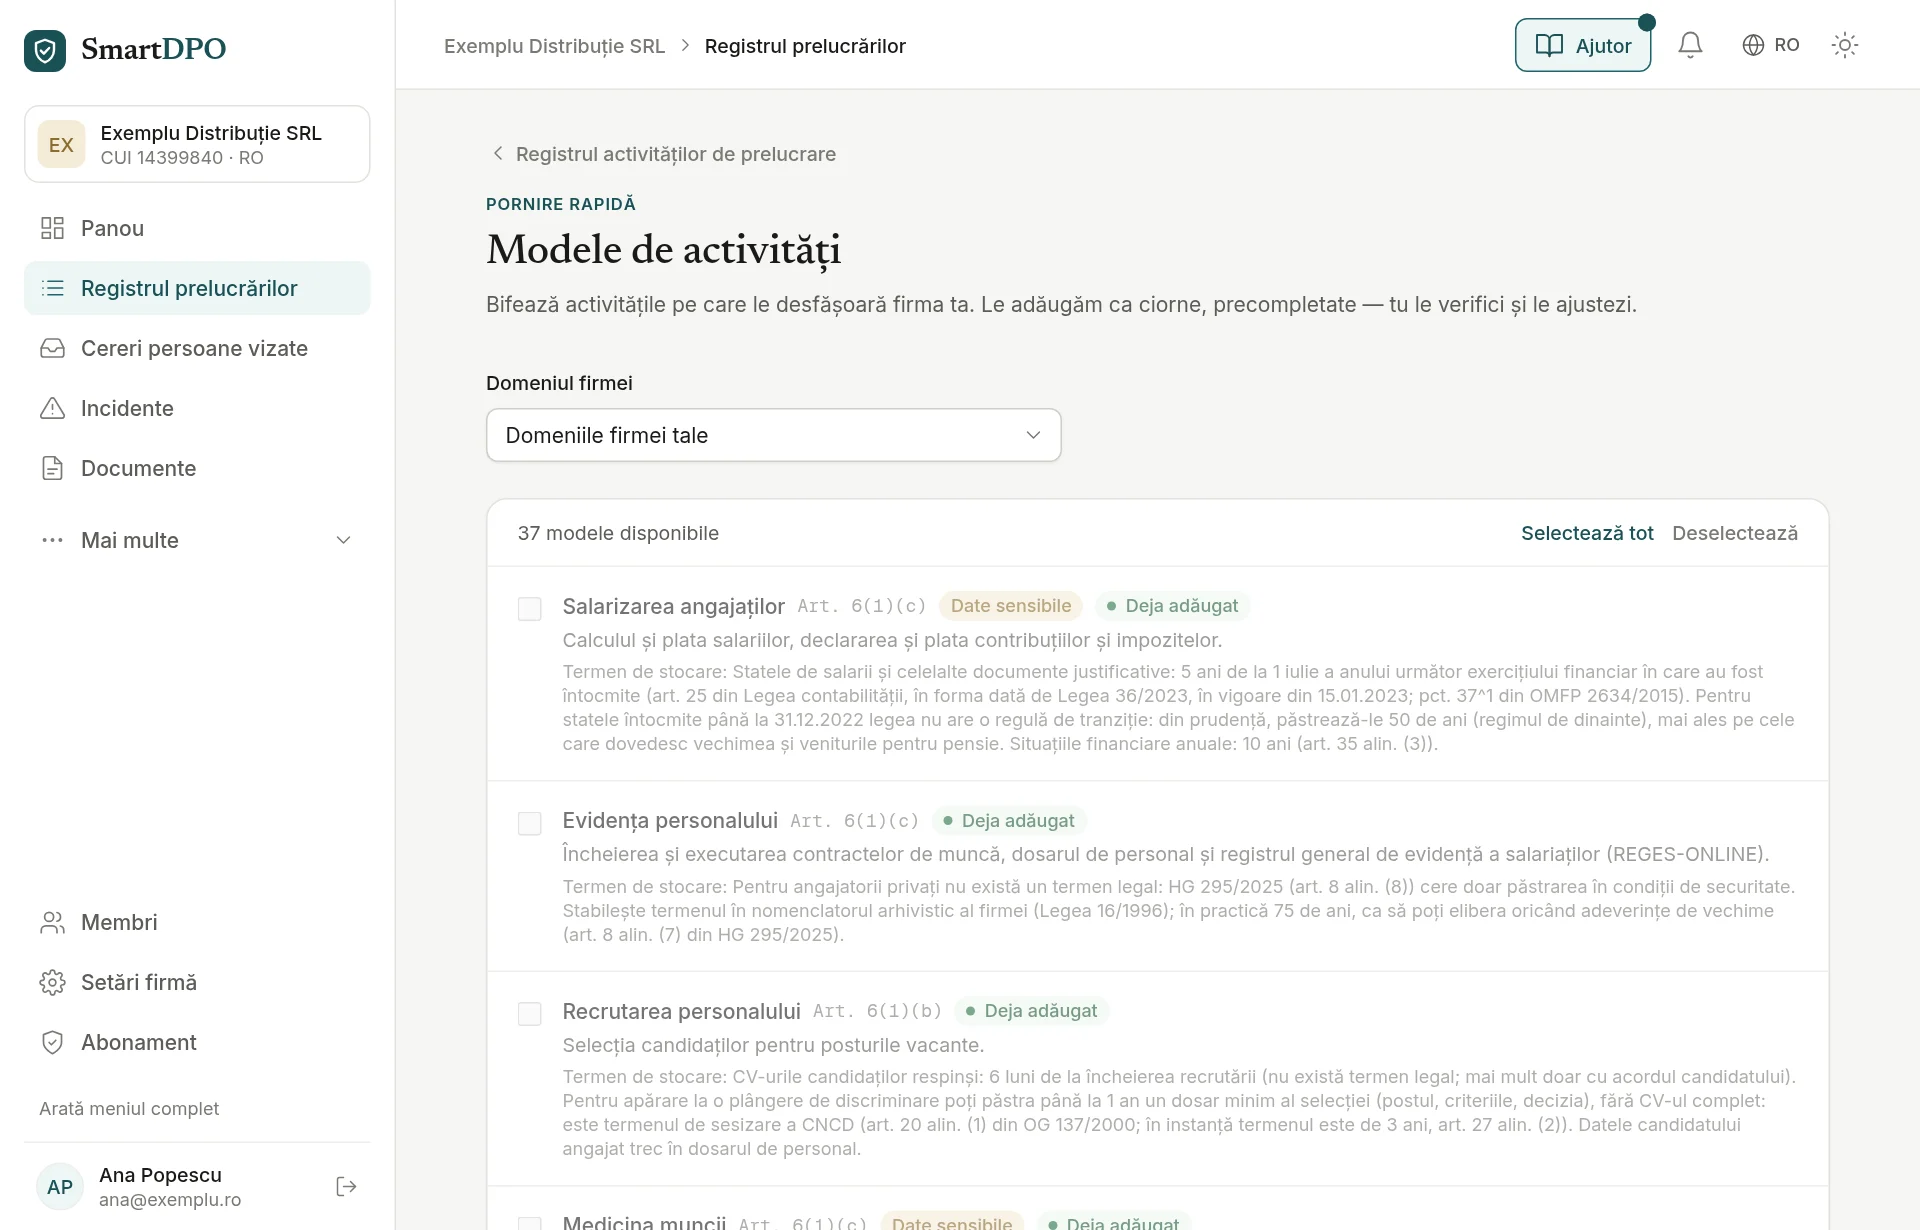Viewport: 1920px width, 1230px height.
Task: Click the ana@exemplu.ro email text
Action: pyautogui.click(x=170, y=1200)
